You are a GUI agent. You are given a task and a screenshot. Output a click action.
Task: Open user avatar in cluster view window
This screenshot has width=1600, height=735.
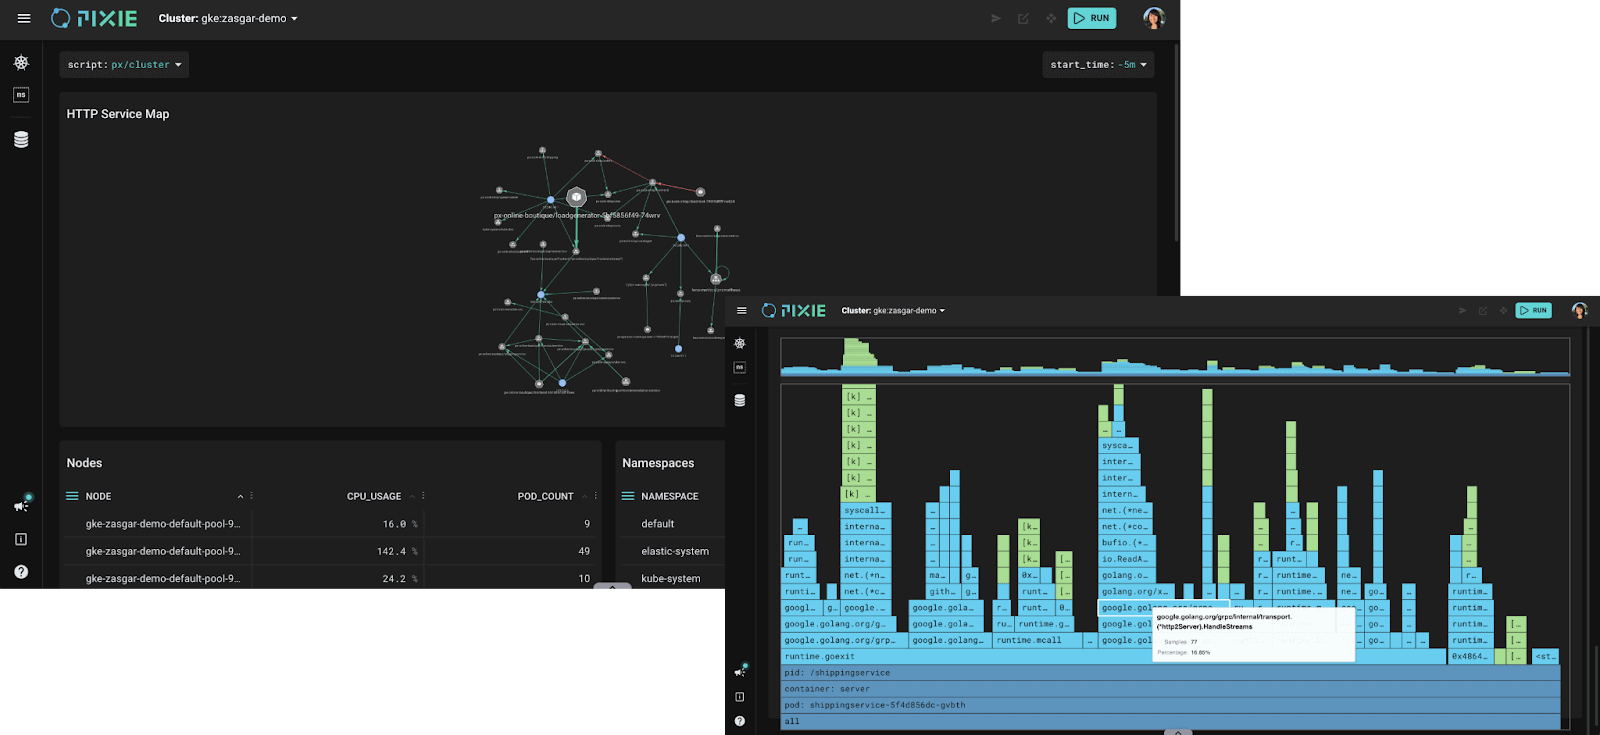pyautogui.click(x=1154, y=18)
